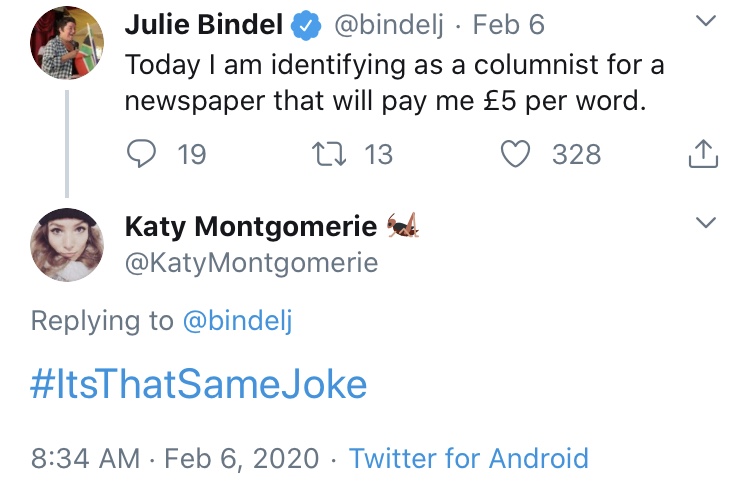Click the Twitter for Android source link
The height and width of the screenshot is (497, 750).
(x=469, y=458)
